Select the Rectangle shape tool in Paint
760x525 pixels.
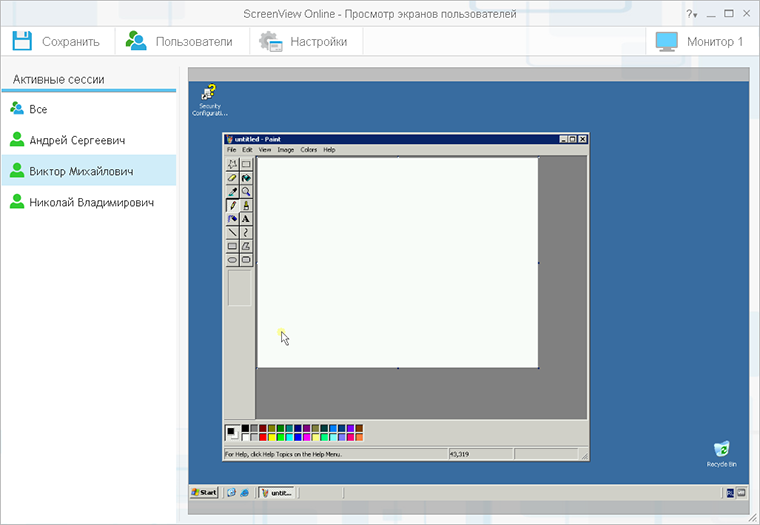click(232, 246)
